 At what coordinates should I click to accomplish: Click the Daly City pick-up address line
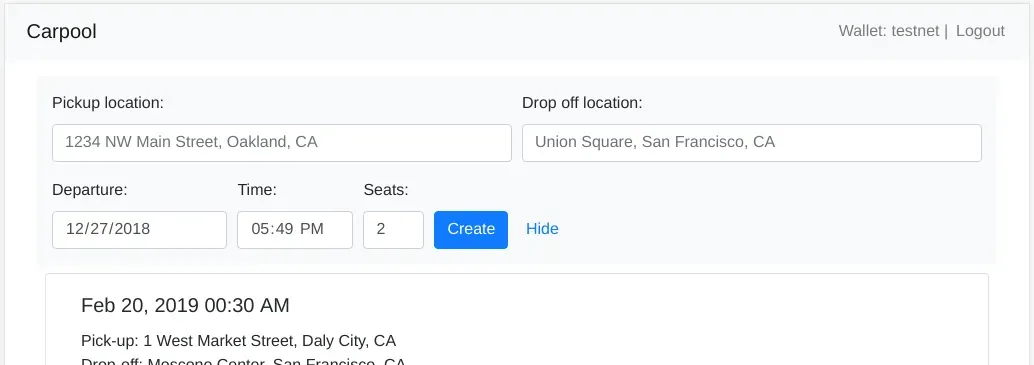(x=239, y=341)
